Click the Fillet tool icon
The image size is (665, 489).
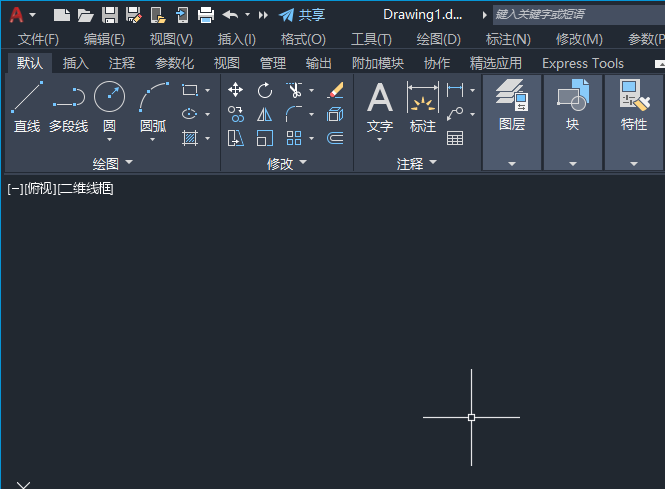coord(294,114)
